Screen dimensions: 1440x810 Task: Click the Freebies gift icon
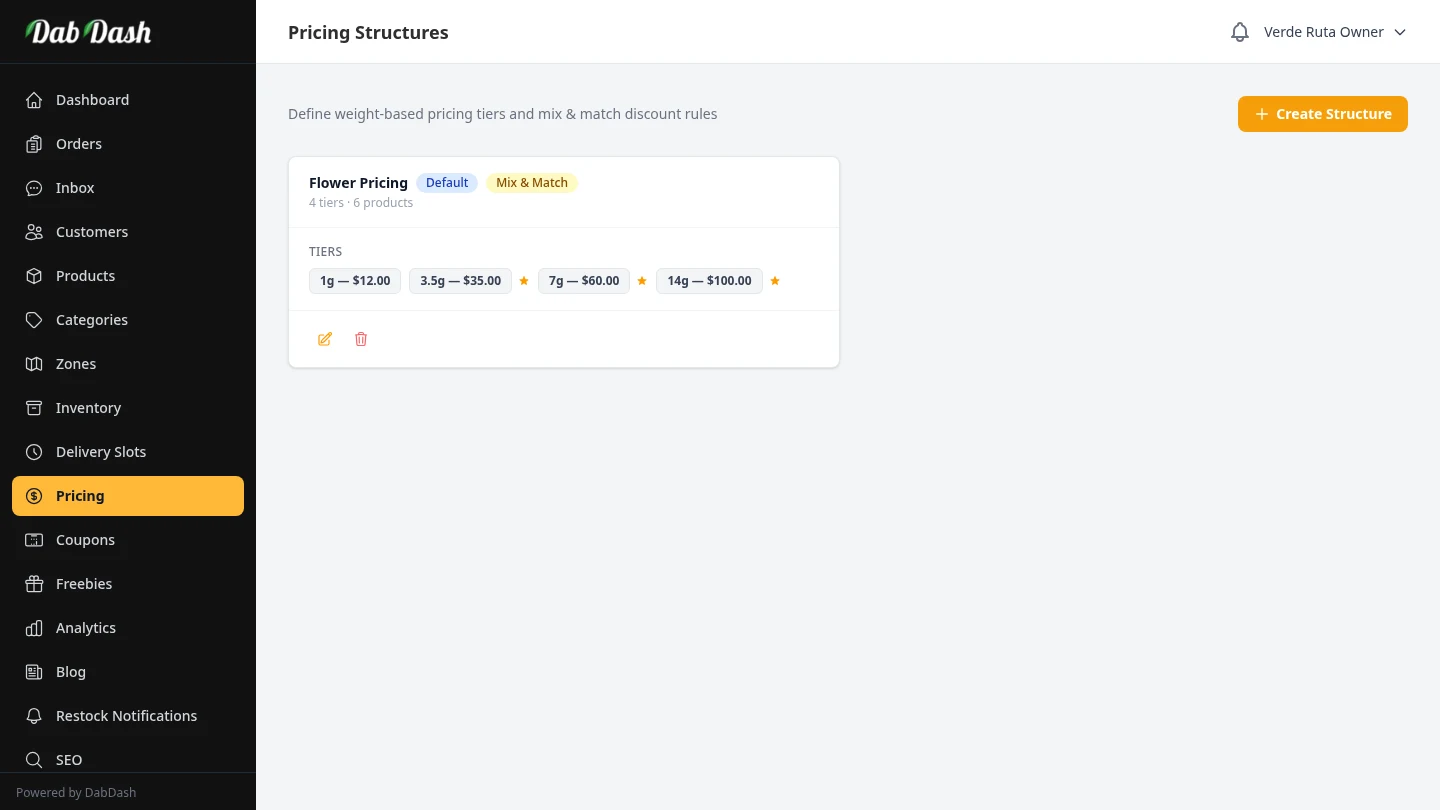click(x=34, y=584)
